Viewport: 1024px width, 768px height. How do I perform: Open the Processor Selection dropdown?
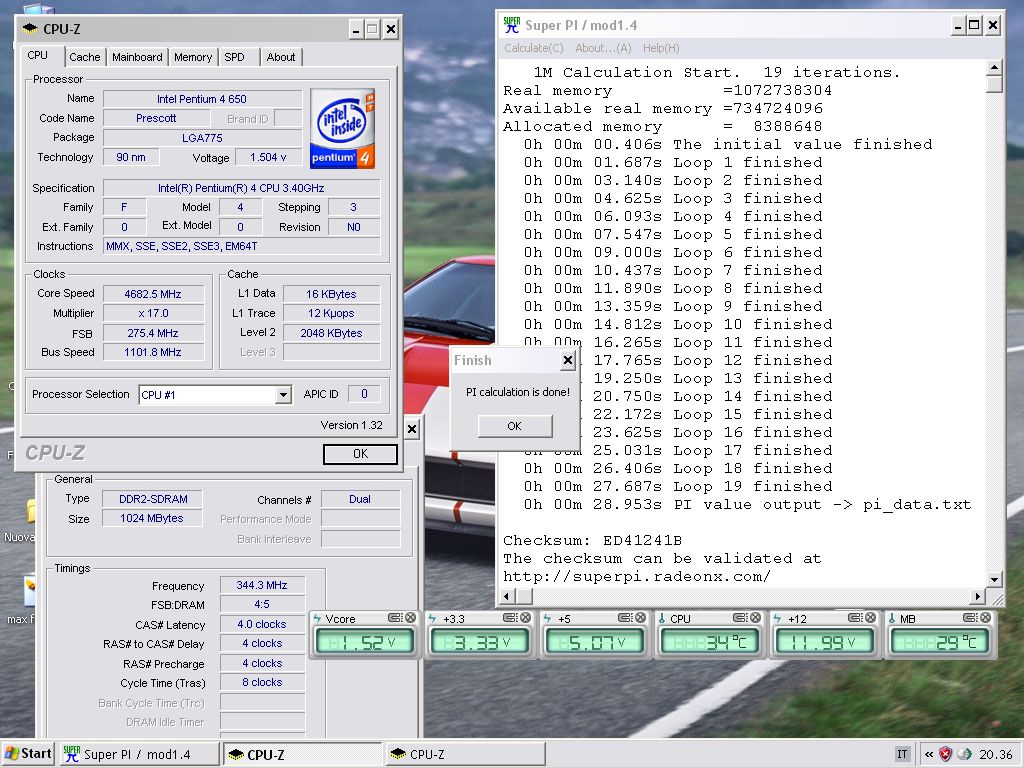283,394
